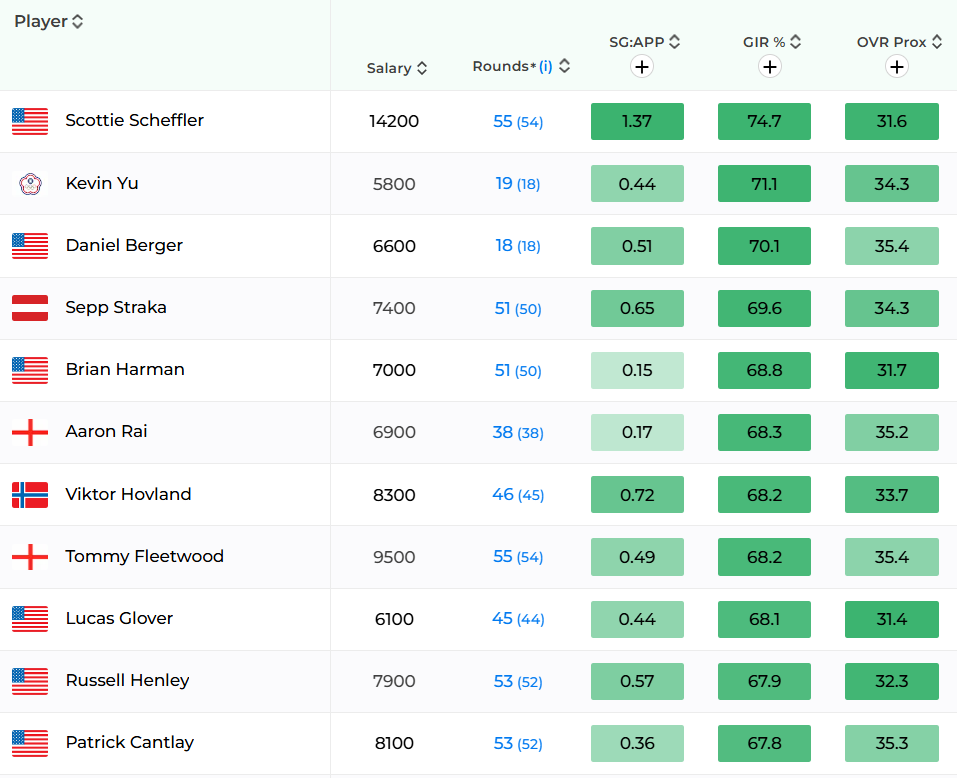Click the plus icon under SG:APP
This screenshot has width=957, height=778.
click(x=641, y=67)
